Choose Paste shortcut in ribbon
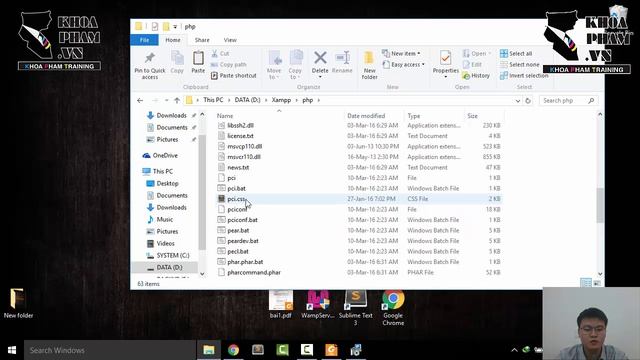640x360 pixels. pos(234,76)
